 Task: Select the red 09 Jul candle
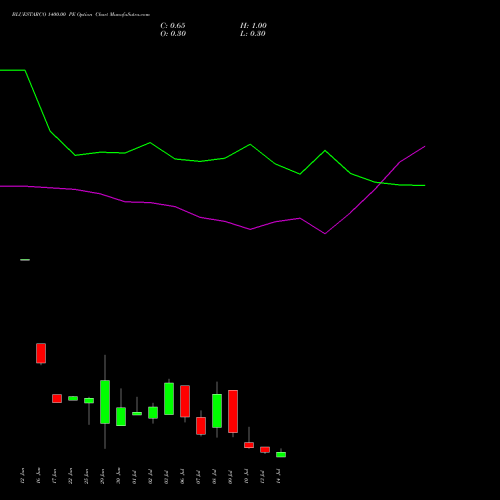[233, 411]
